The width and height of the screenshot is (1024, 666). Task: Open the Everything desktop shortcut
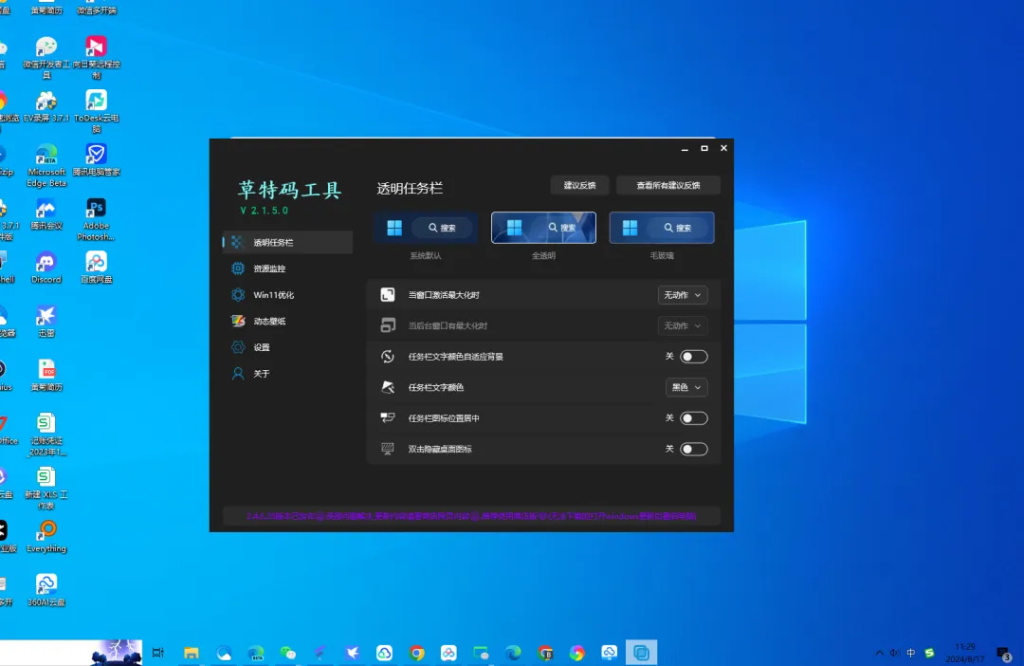click(x=46, y=536)
